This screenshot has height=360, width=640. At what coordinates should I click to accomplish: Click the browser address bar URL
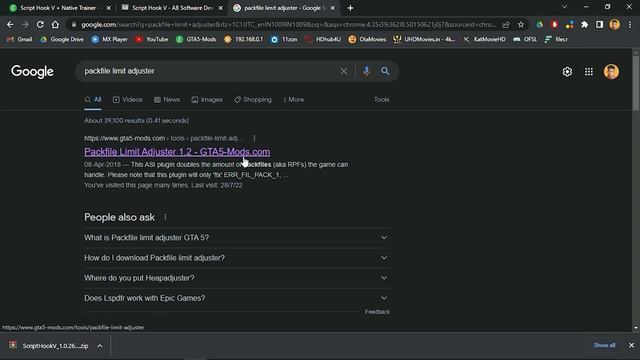pos(288,24)
